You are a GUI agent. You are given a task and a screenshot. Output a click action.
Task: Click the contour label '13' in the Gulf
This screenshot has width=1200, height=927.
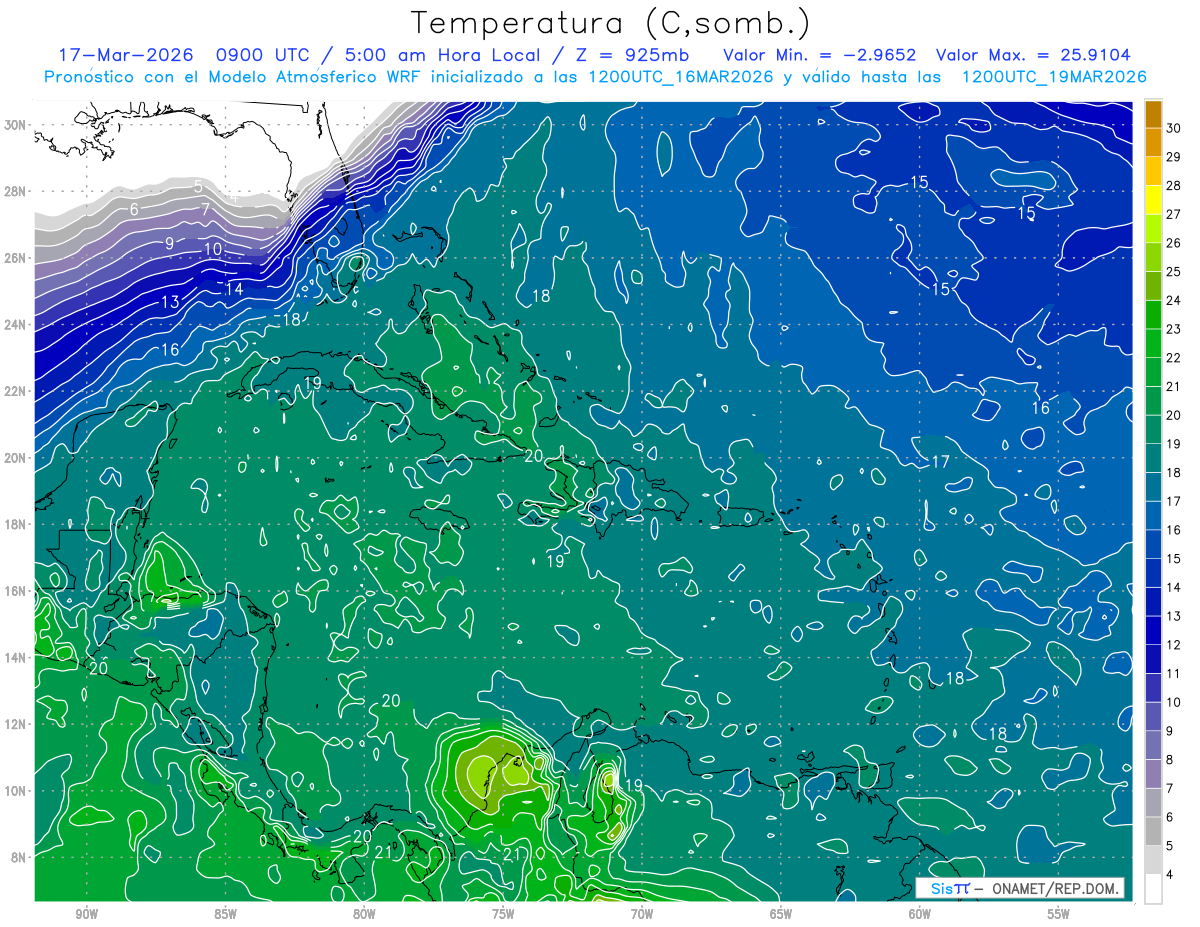170,302
